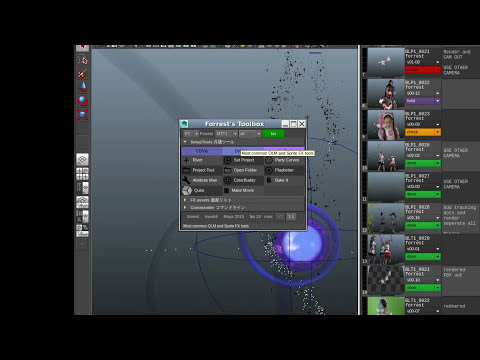Screen dimensions: 480x360
Task: Launch the Attribute Man wrench tool
Action: 202,180
